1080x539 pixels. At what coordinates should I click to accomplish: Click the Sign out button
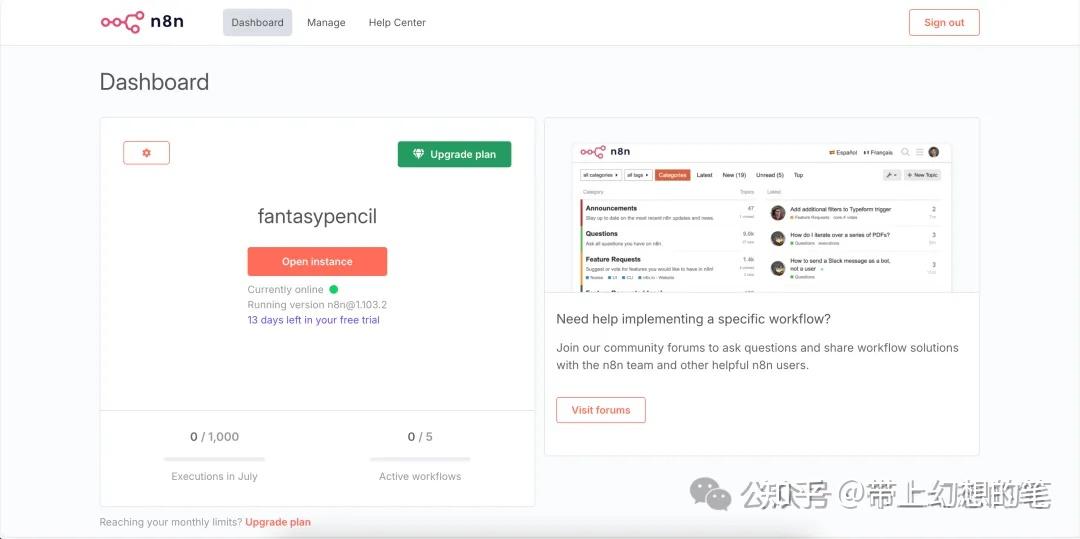point(944,23)
